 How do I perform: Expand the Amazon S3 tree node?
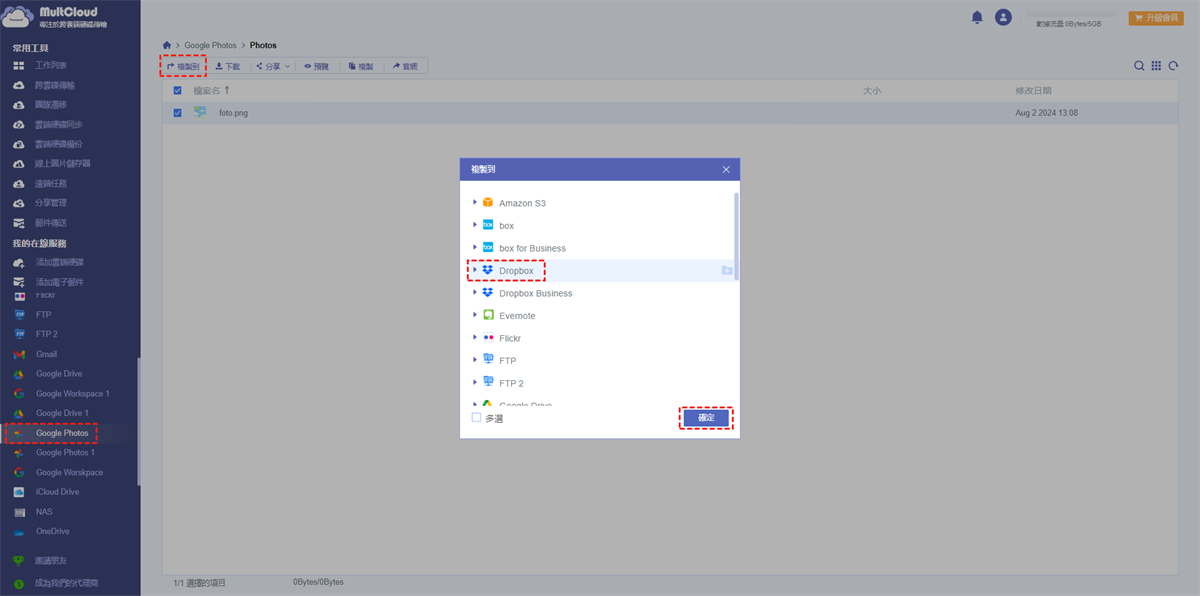click(475, 203)
